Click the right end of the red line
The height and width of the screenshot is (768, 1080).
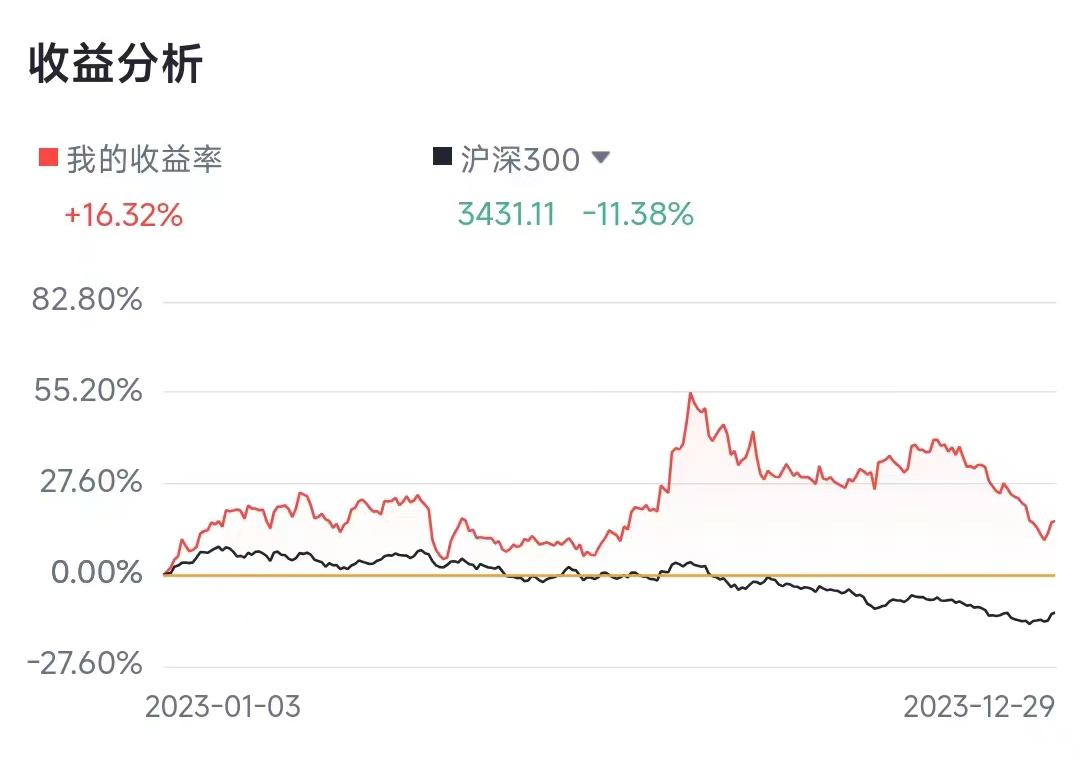pos(1054,521)
